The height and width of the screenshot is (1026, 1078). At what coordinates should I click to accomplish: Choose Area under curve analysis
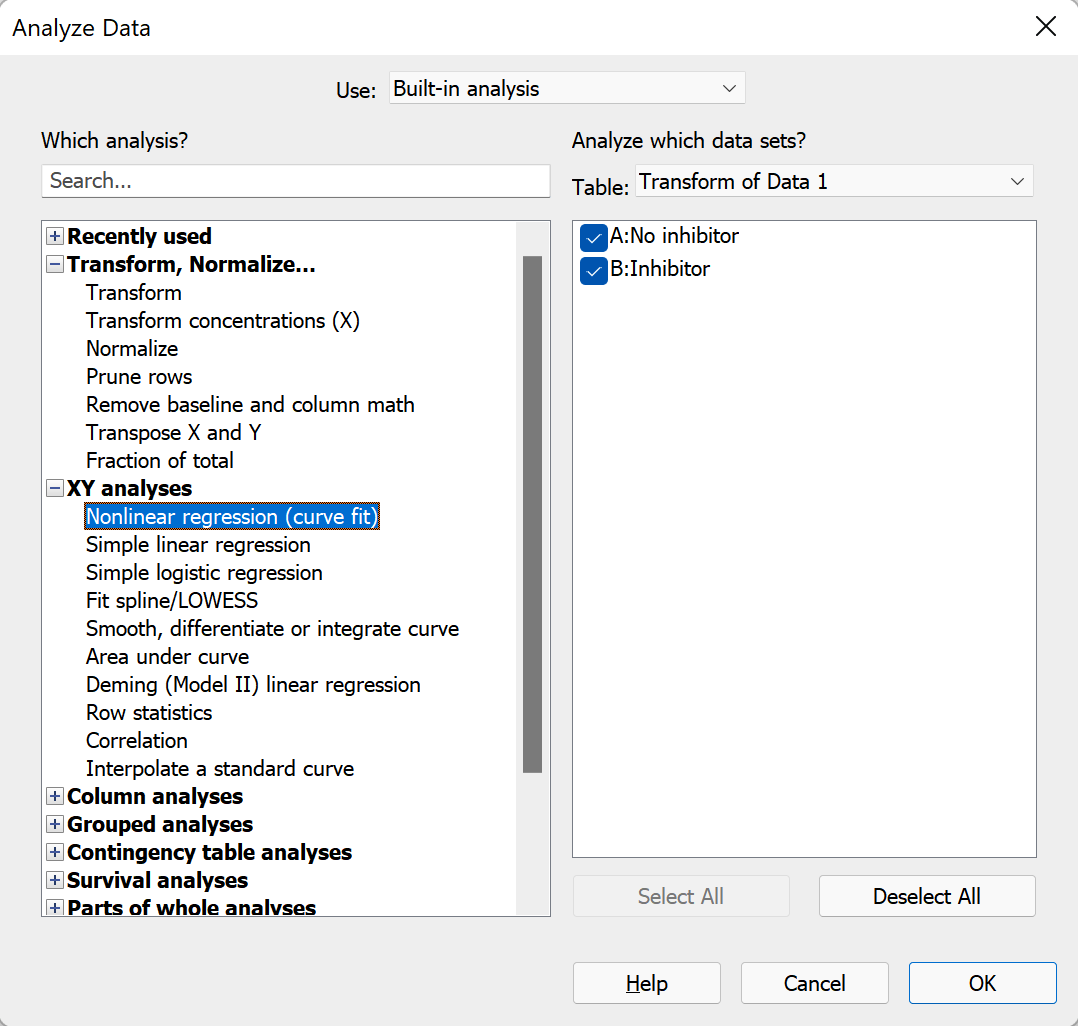pyautogui.click(x=167, y=657)
